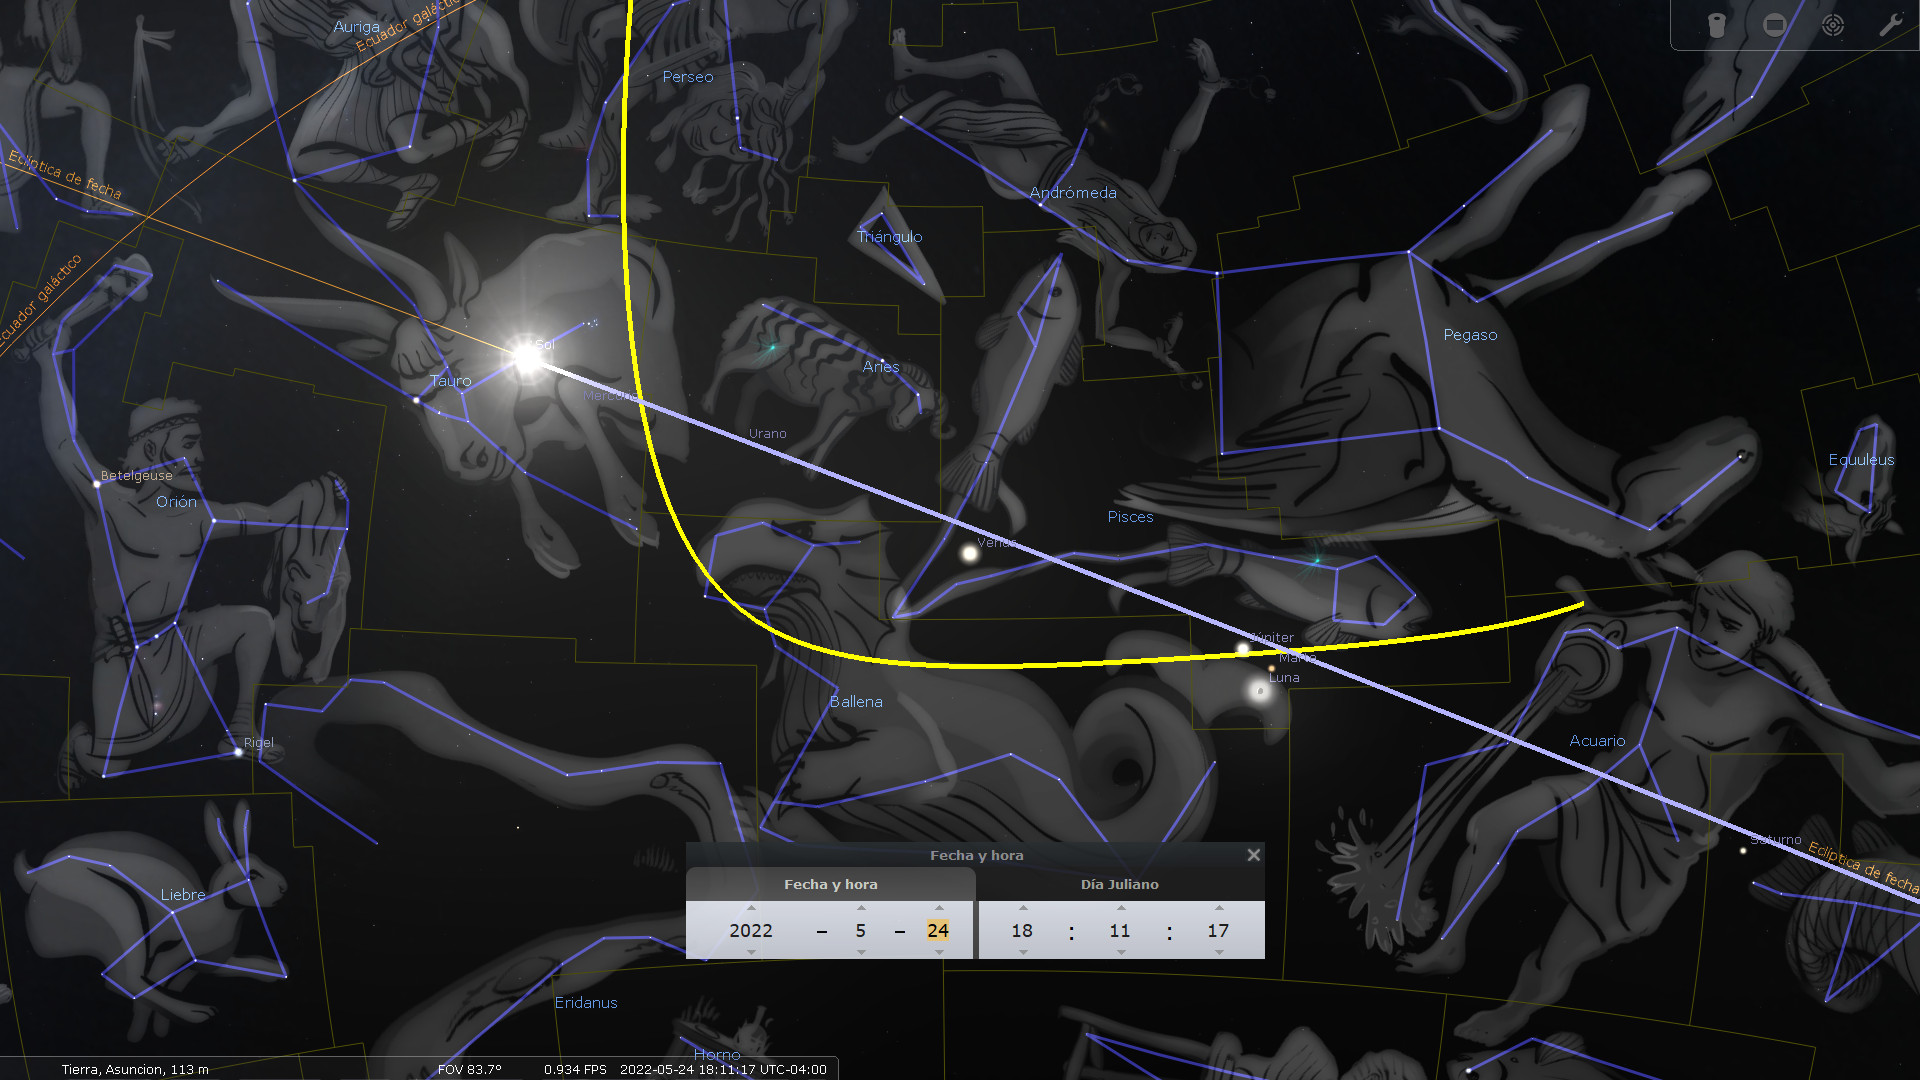
Task: Click the FOV 83.7° status text
Action: pos(469,1069)
